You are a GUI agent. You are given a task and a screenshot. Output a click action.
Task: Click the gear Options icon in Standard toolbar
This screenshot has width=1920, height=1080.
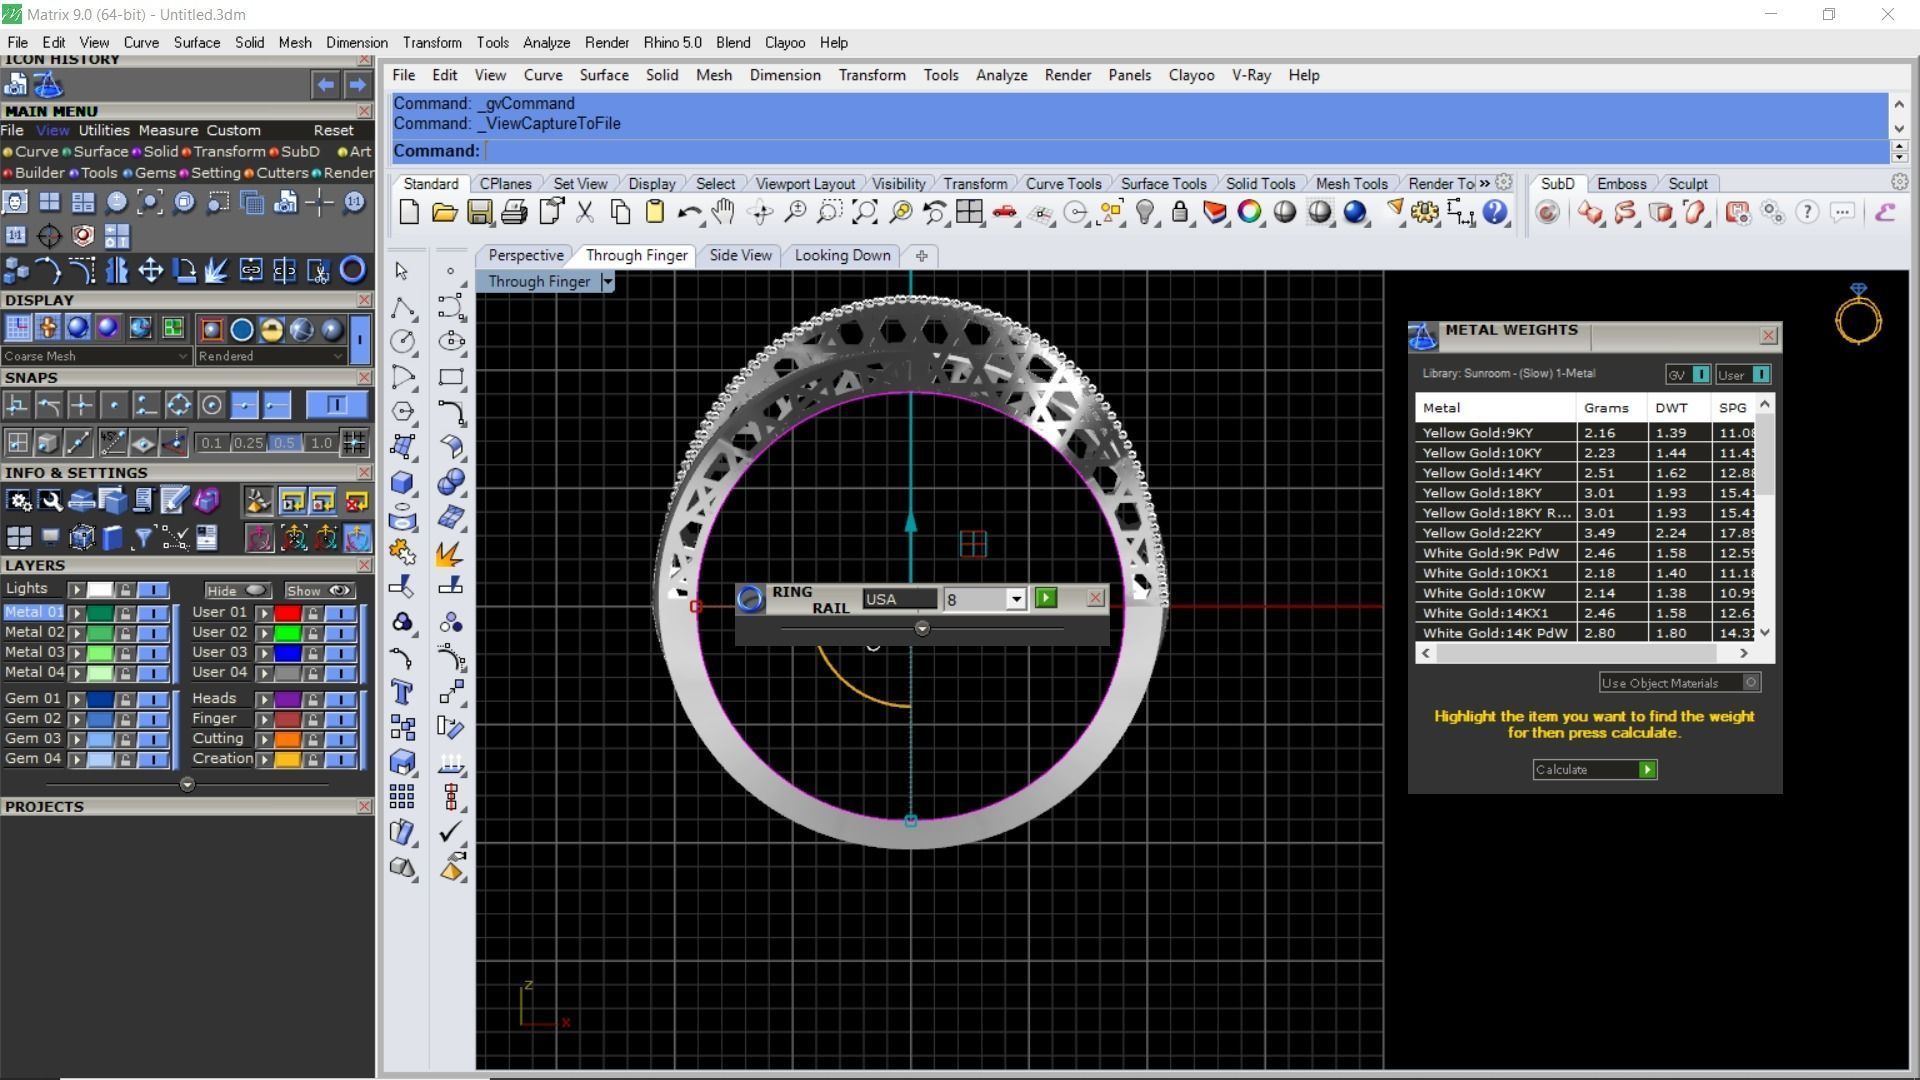(x=1425, y=212)
